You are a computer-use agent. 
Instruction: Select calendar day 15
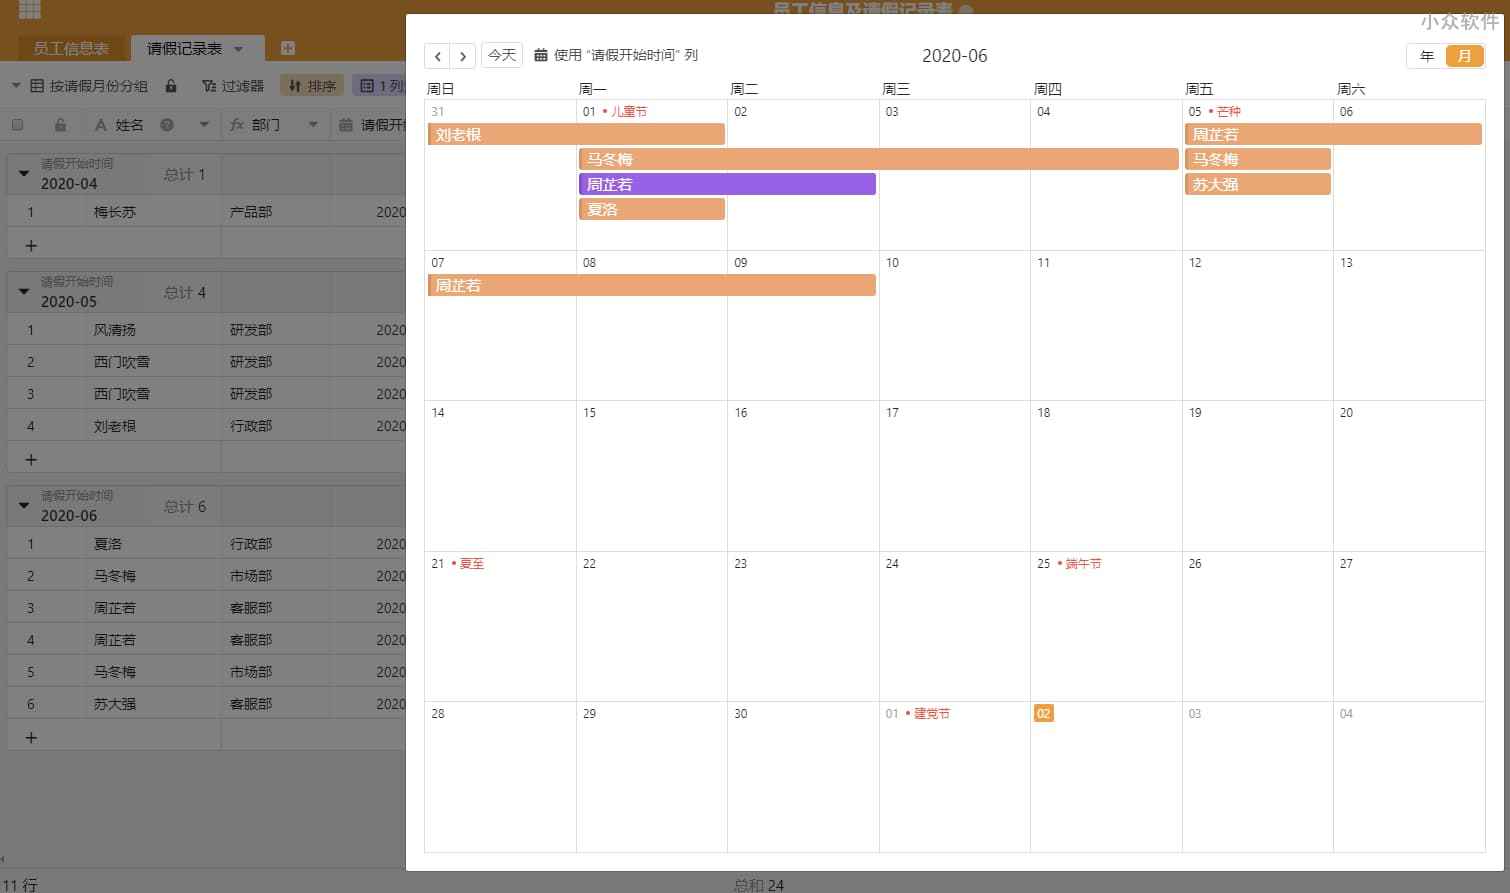652,476
